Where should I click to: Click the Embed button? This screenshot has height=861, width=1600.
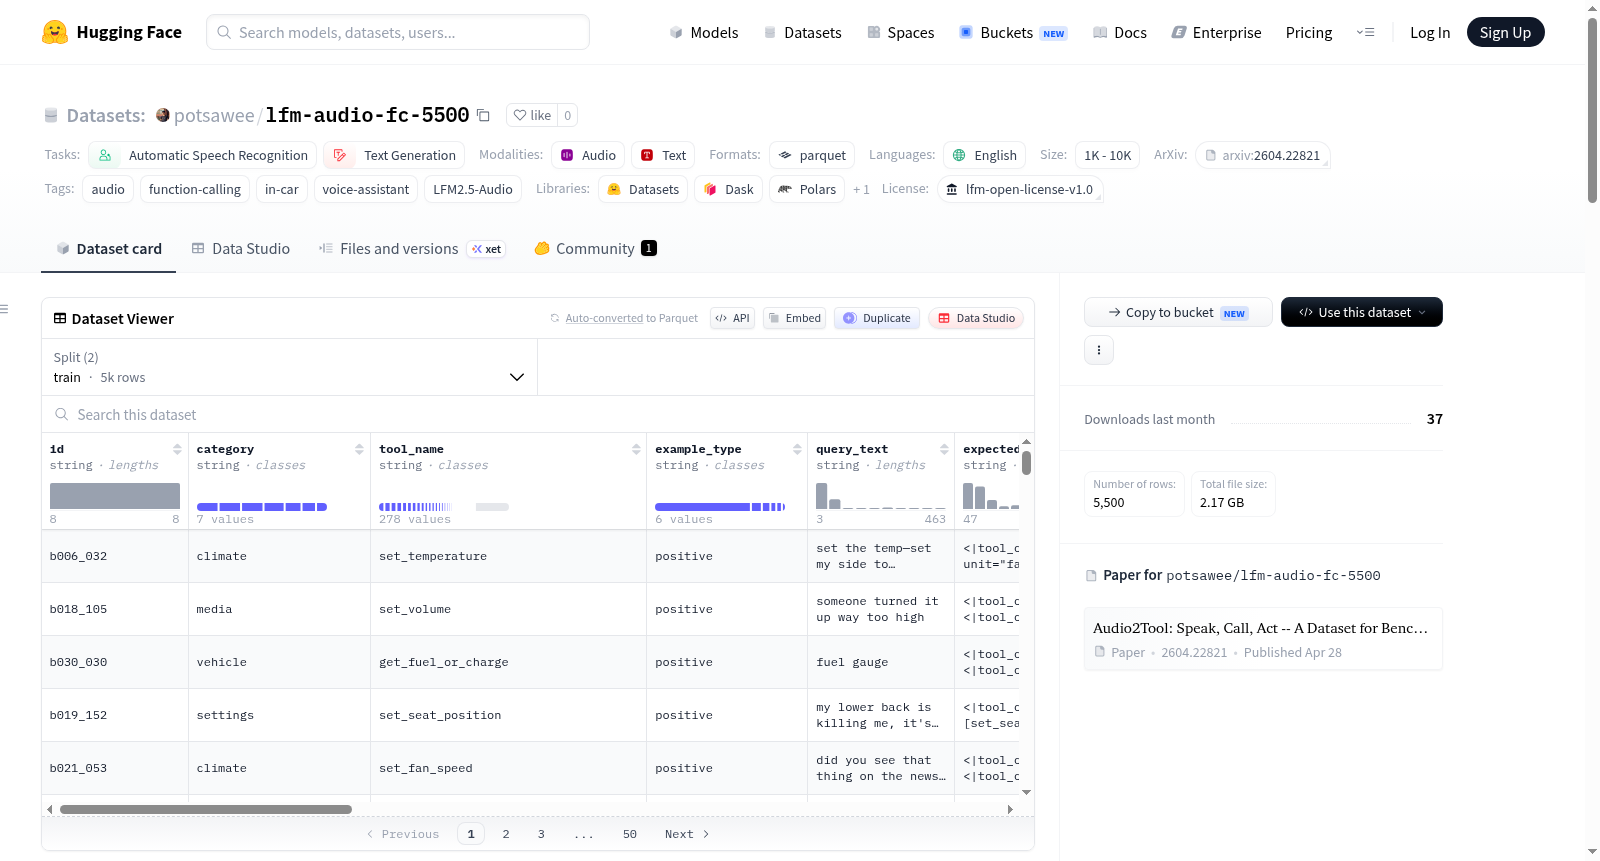click(x=794, y=318)
